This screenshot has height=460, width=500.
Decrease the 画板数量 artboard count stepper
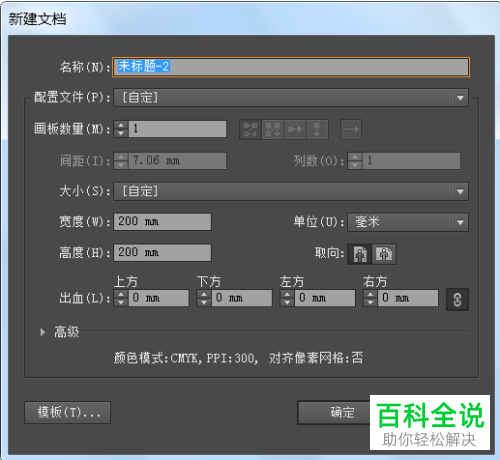[121, 133]
